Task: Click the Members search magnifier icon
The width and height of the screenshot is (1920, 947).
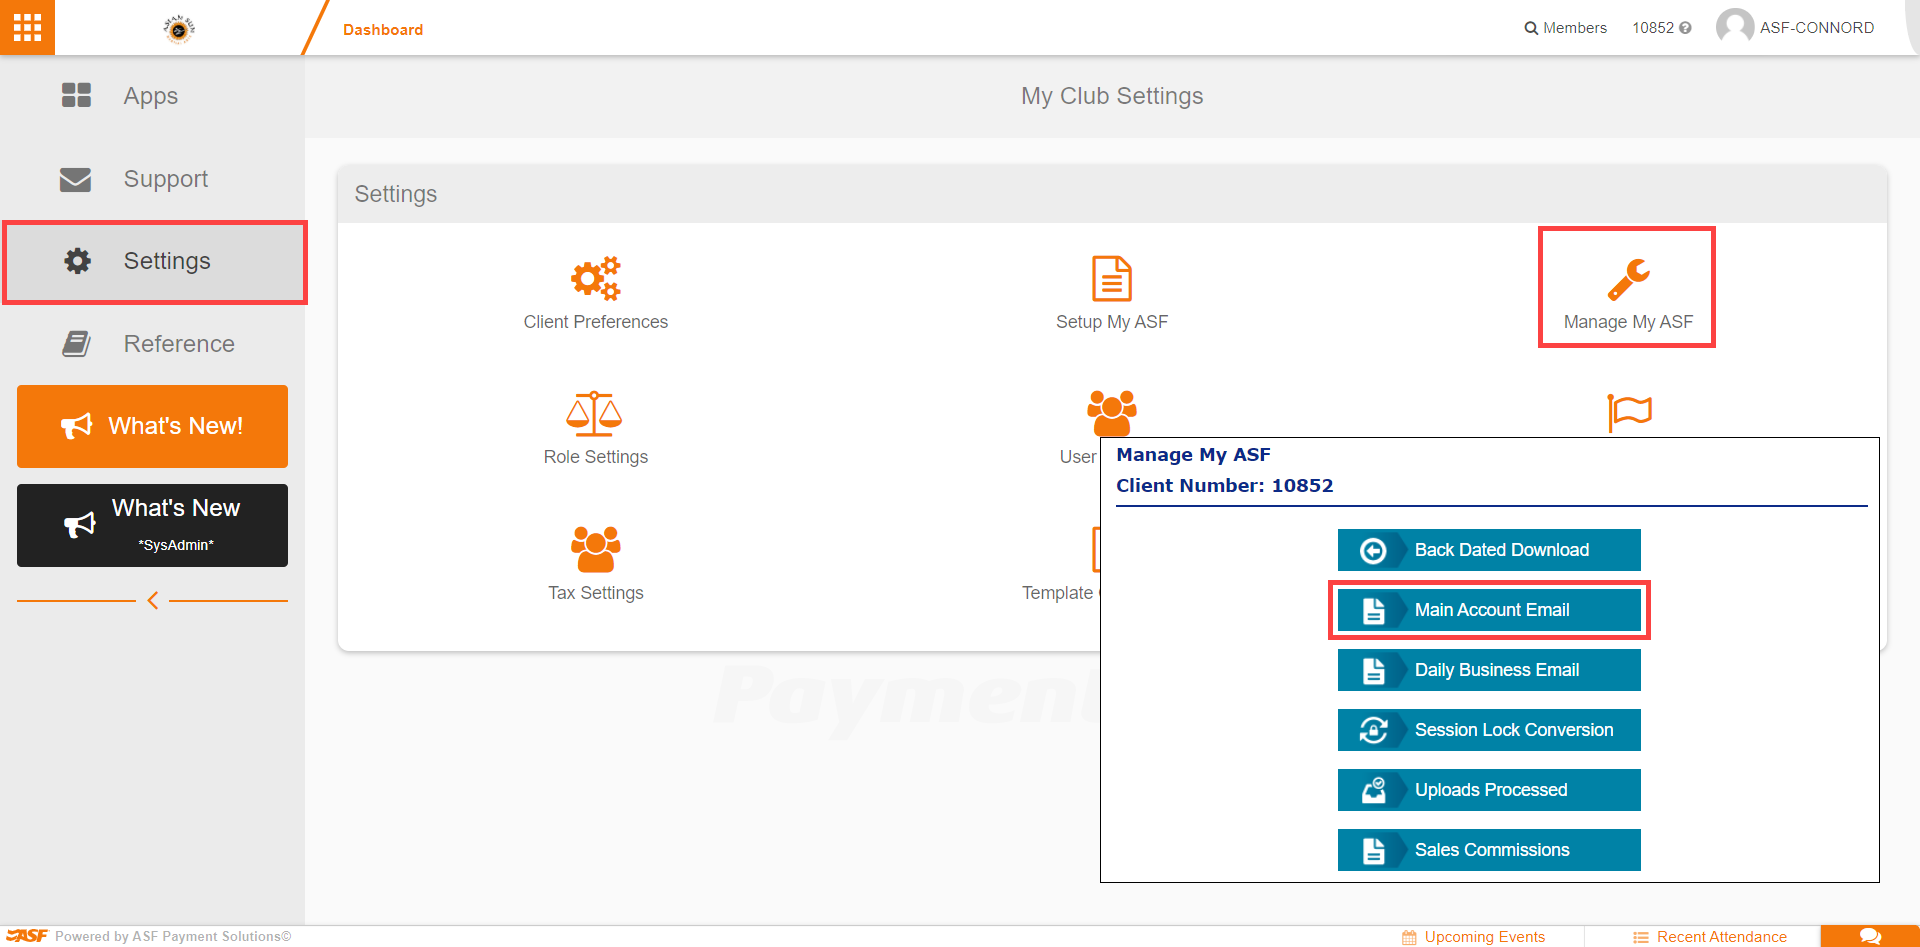Action: [x=1531, y=28]
